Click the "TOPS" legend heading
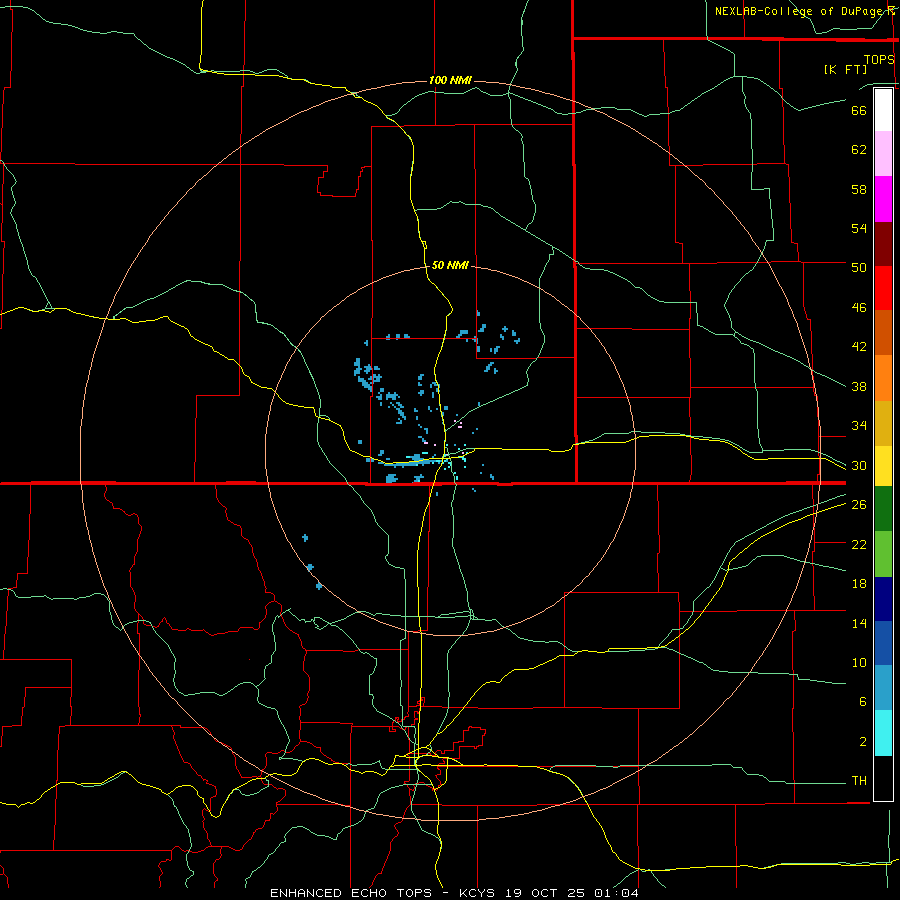This screenshot has width=900, height=900. point(879,59)
